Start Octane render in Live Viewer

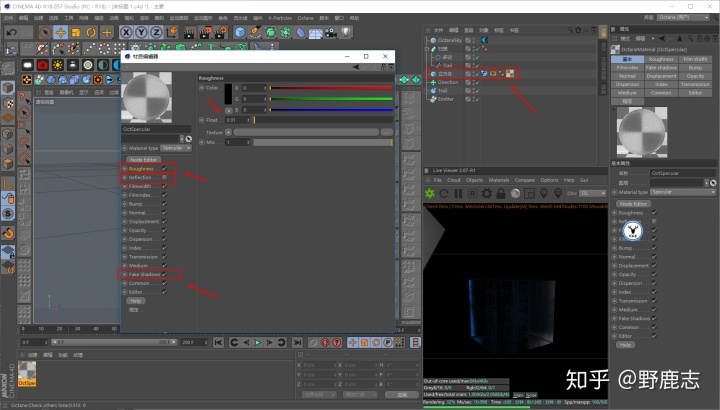(x=430, y=193)
